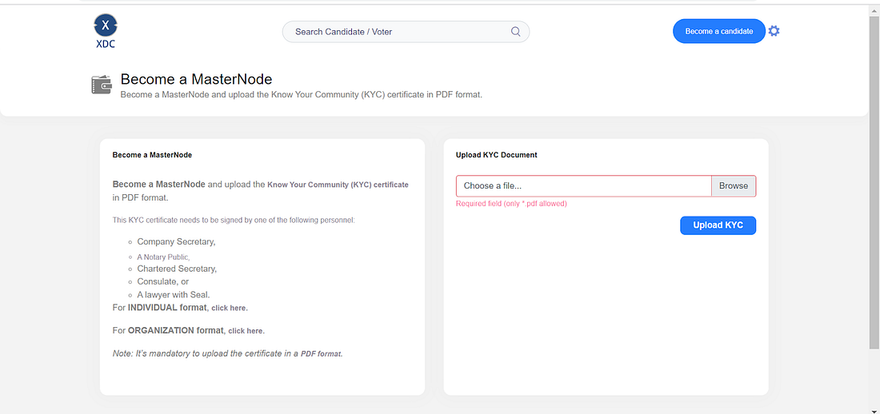This screenshot has height=414, width=880.
Task: Click the mandatory PDF format note
Action: [227, 354]
